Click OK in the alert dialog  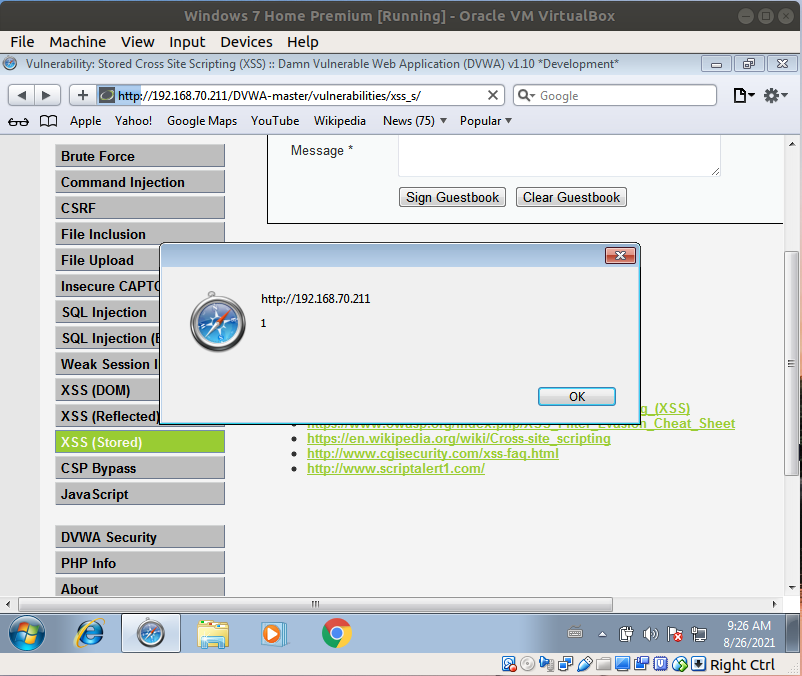tap(576, 397)
